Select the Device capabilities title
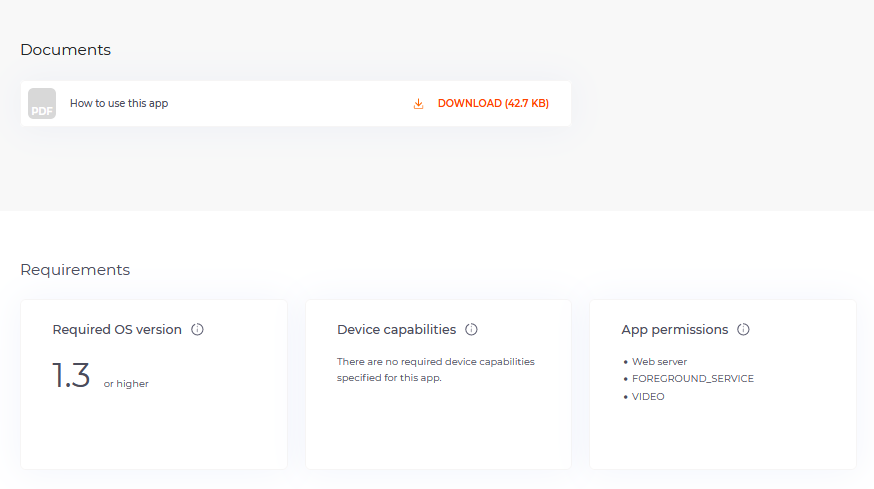This screenshot has width=874, height=489. click(x=396, y=330)
